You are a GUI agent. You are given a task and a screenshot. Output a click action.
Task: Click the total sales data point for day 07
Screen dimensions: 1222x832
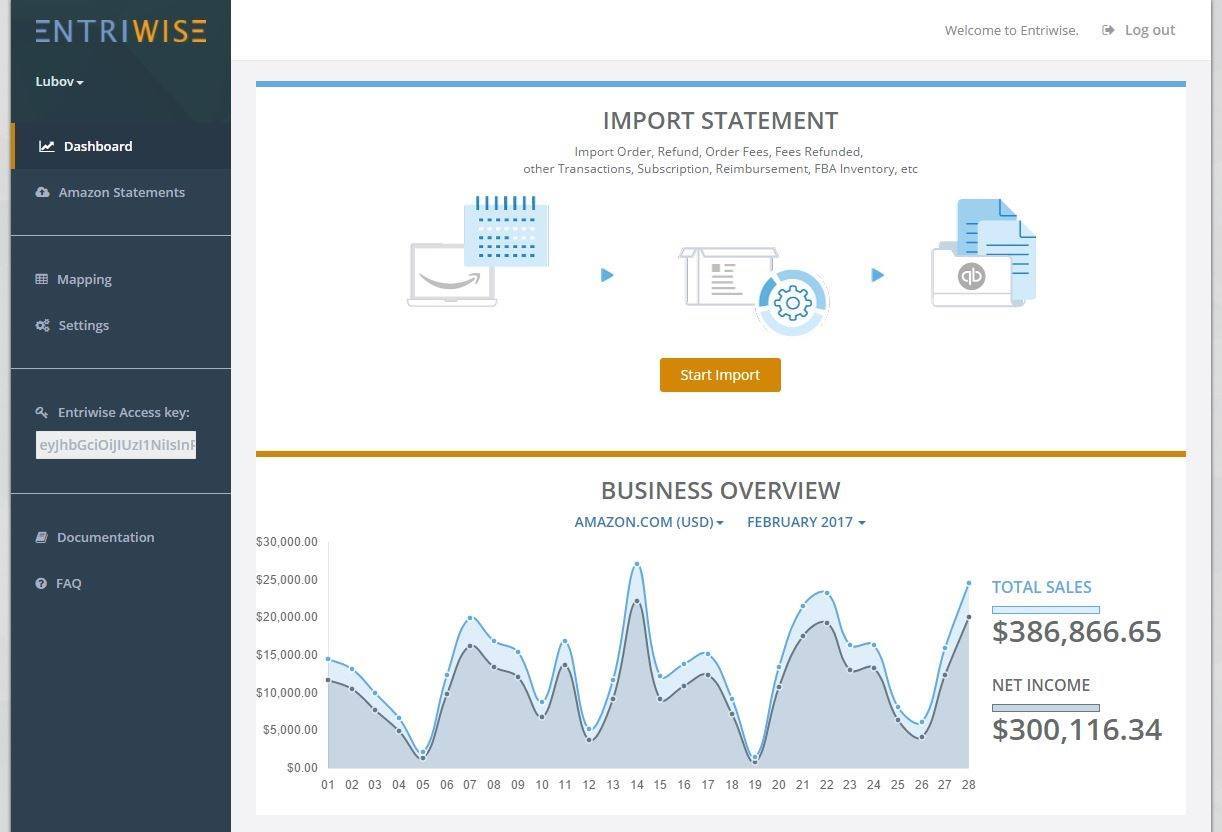click(470, 618)
